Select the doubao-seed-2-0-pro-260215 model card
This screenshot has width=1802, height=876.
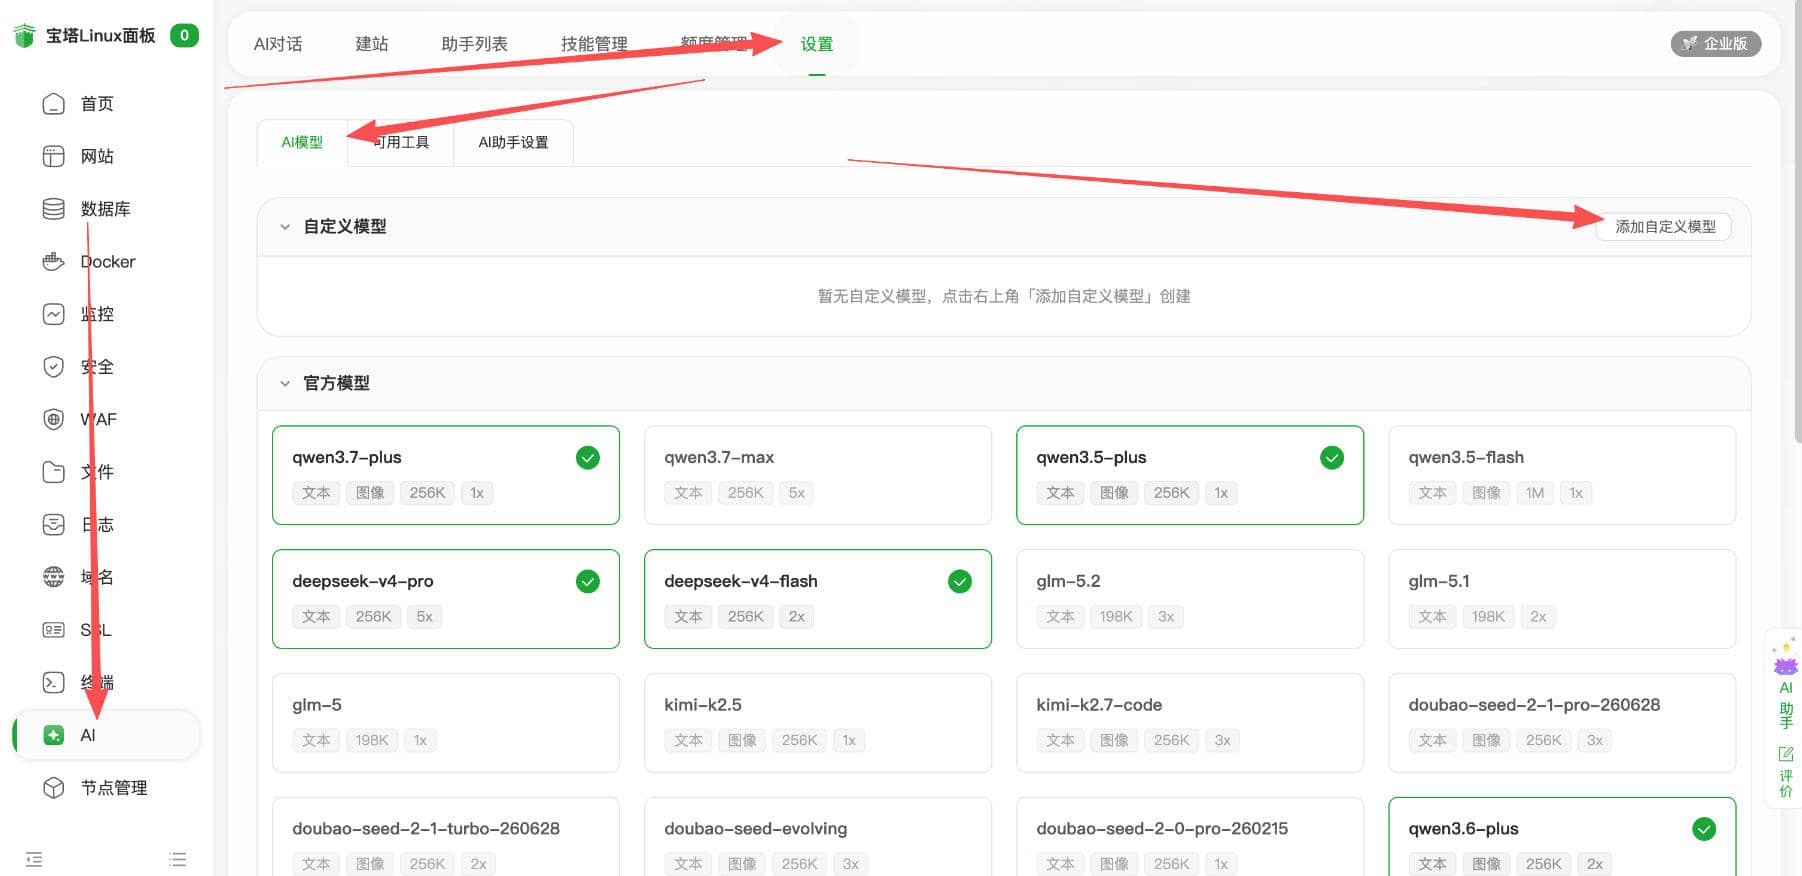coord(1190,837)
